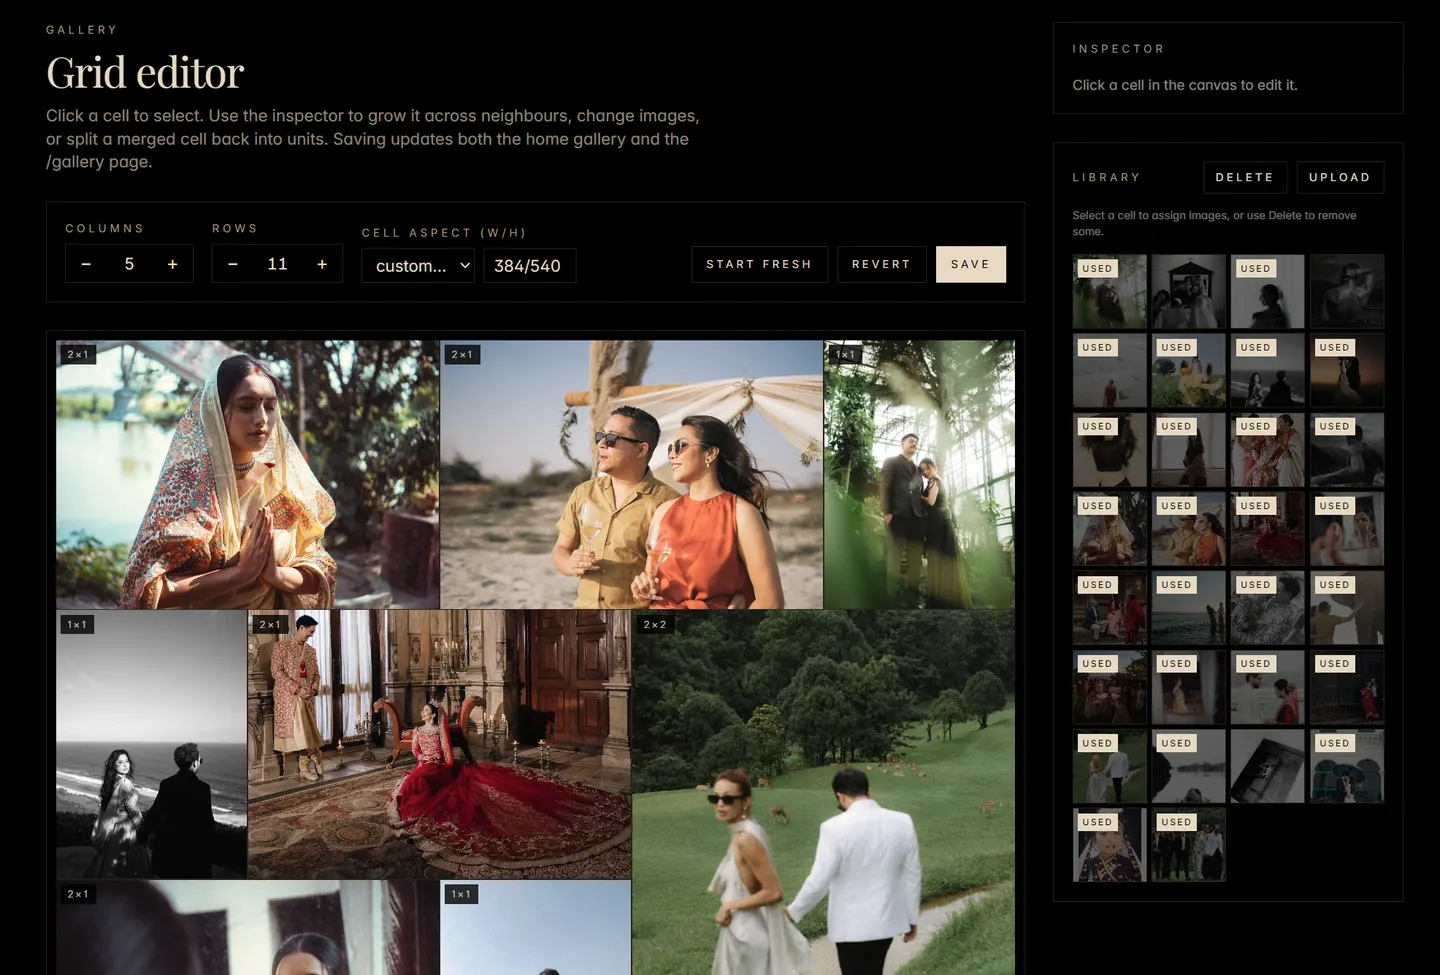1440x975 pixels.
Task: Click the 'Grid editor' heading
Action: tap(145, 73)
